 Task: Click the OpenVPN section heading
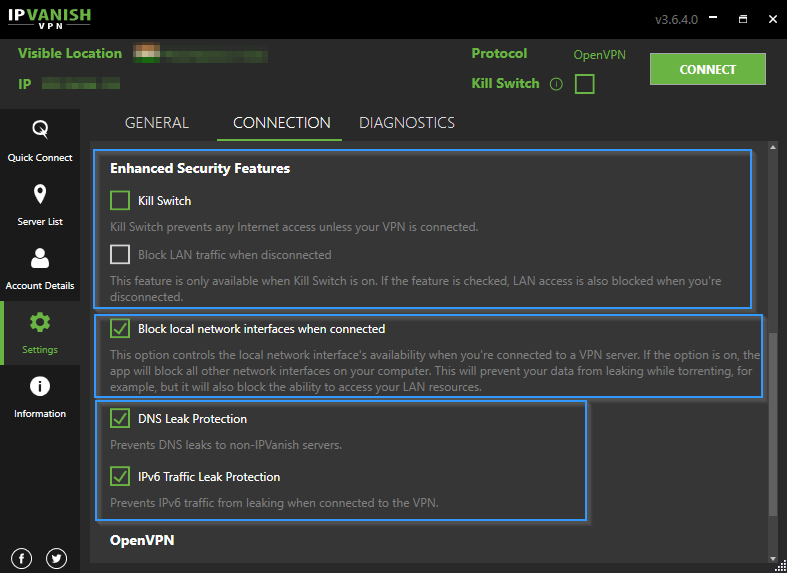(x=142, y=540)
